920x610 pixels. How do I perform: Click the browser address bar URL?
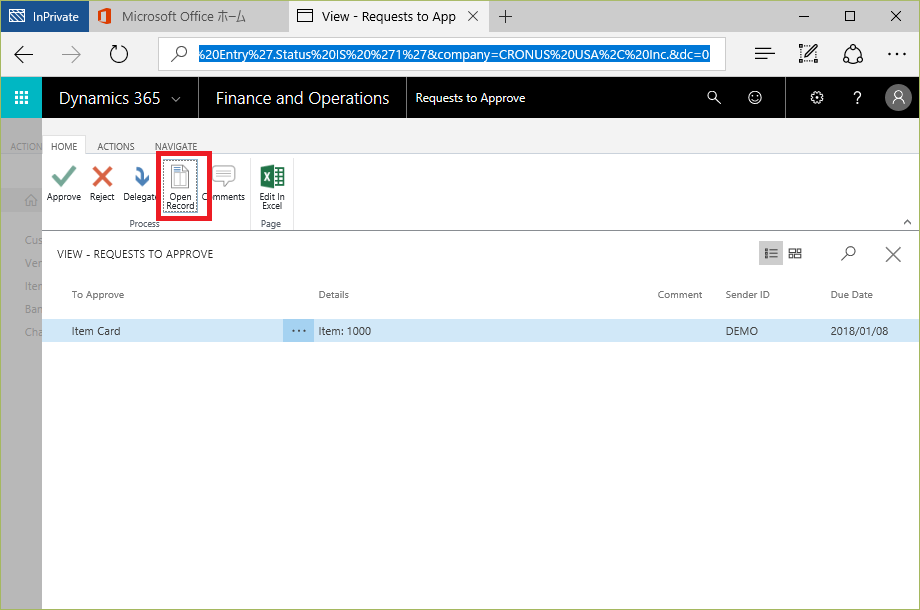[454, 55]
